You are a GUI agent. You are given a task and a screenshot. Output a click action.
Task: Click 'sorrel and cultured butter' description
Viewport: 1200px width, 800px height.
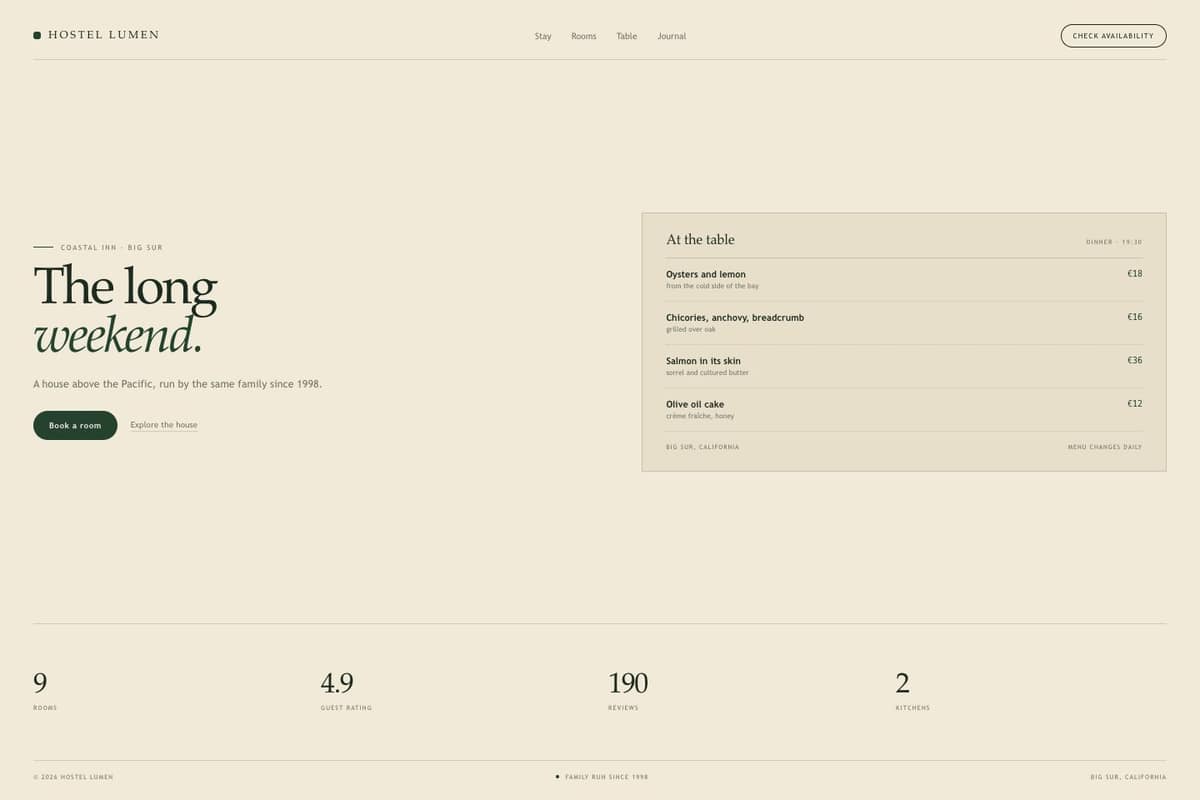tap(707, 373)
